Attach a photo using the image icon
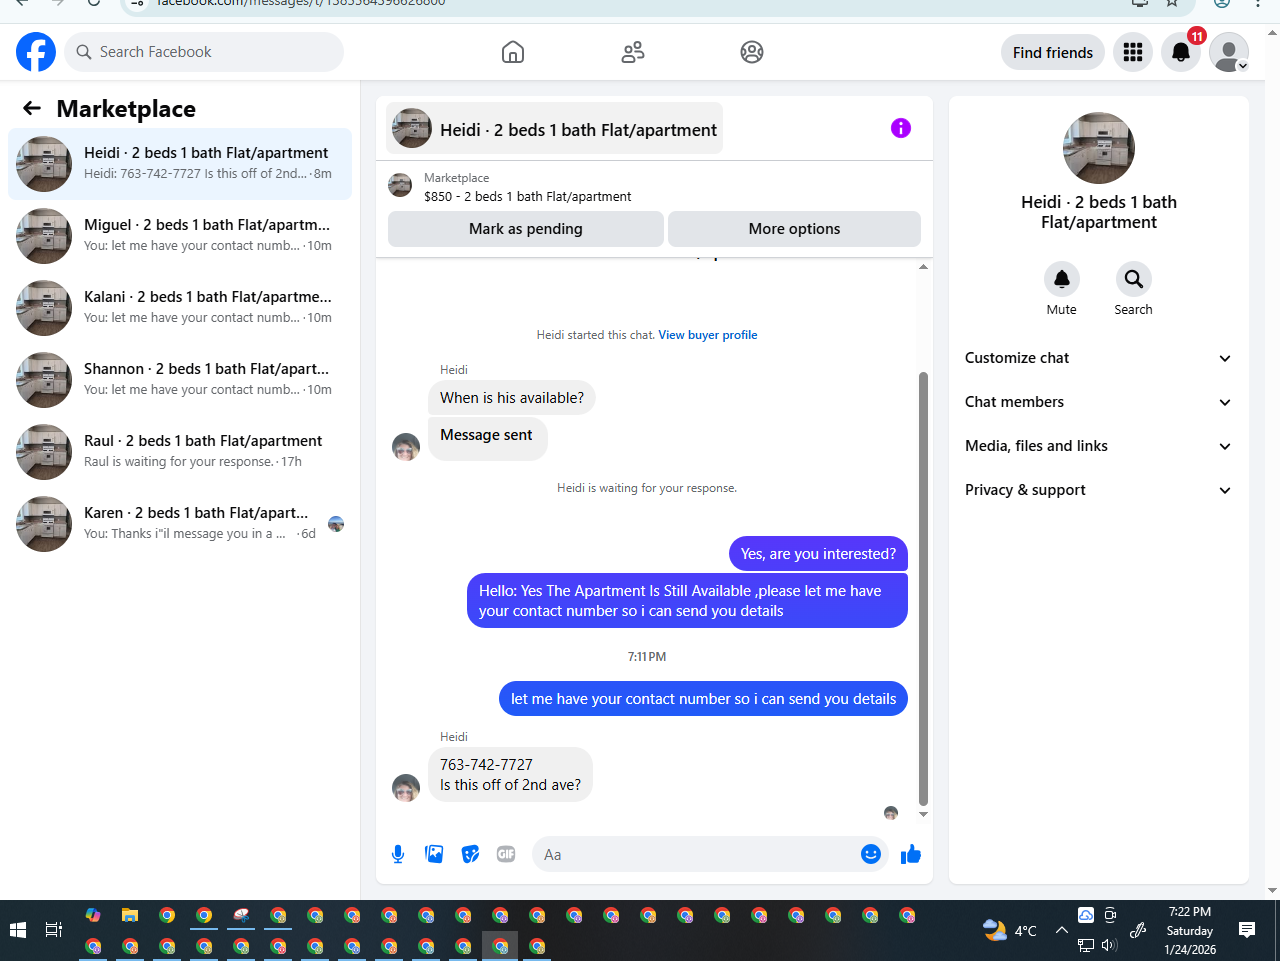This screenshot has height=961, width=1280. 434,854
